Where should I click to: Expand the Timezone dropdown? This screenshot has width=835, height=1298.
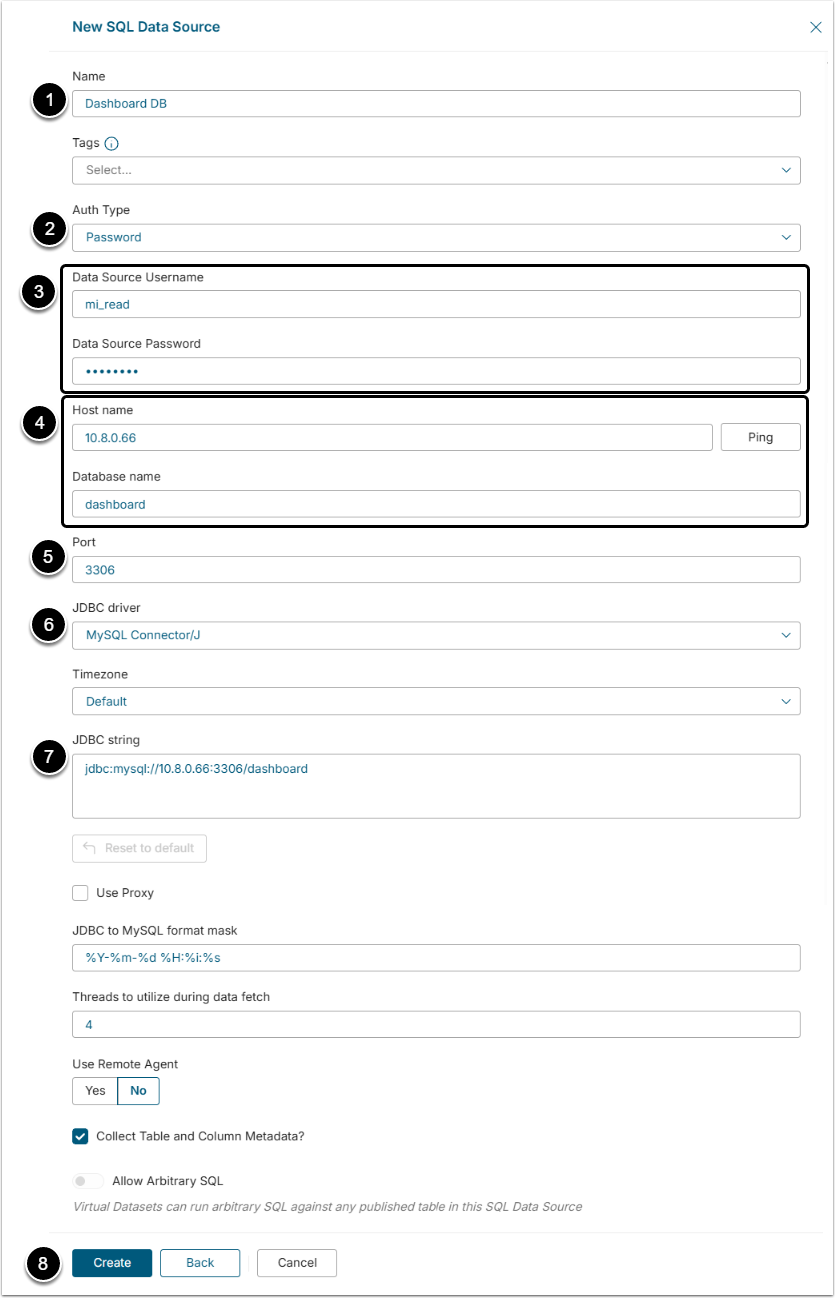coord(436,701)
